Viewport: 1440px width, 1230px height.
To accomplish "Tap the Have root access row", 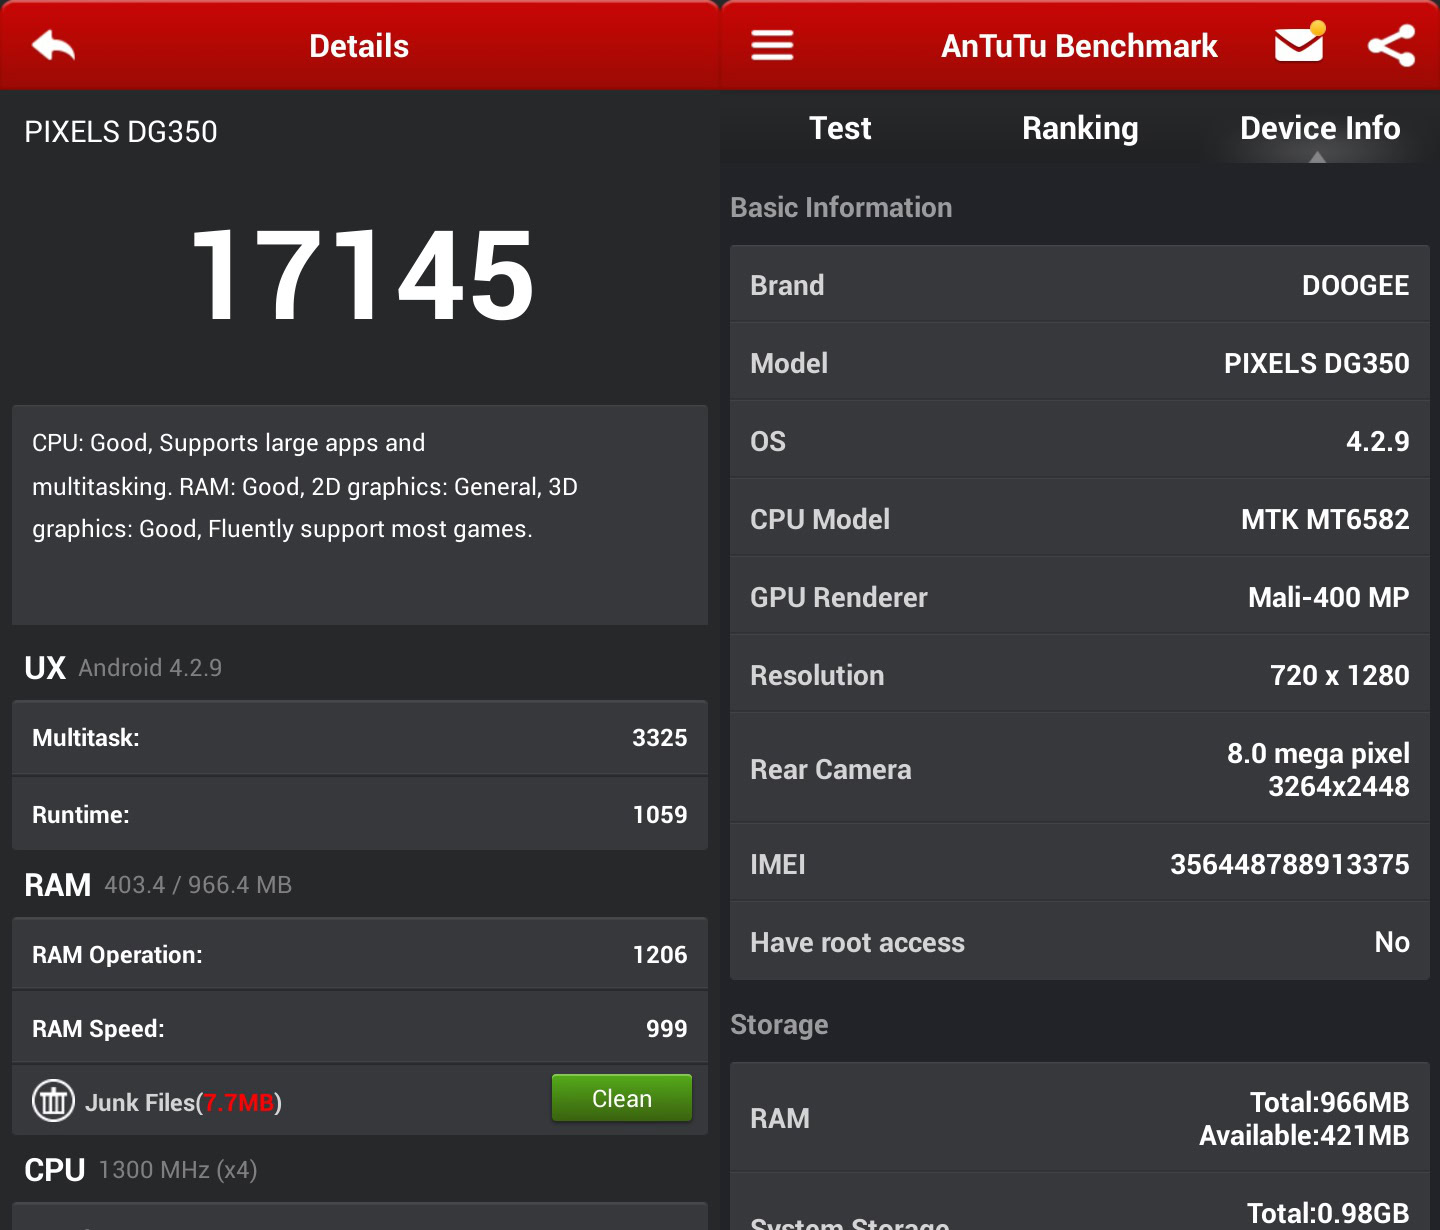I will click(1079, 942).
